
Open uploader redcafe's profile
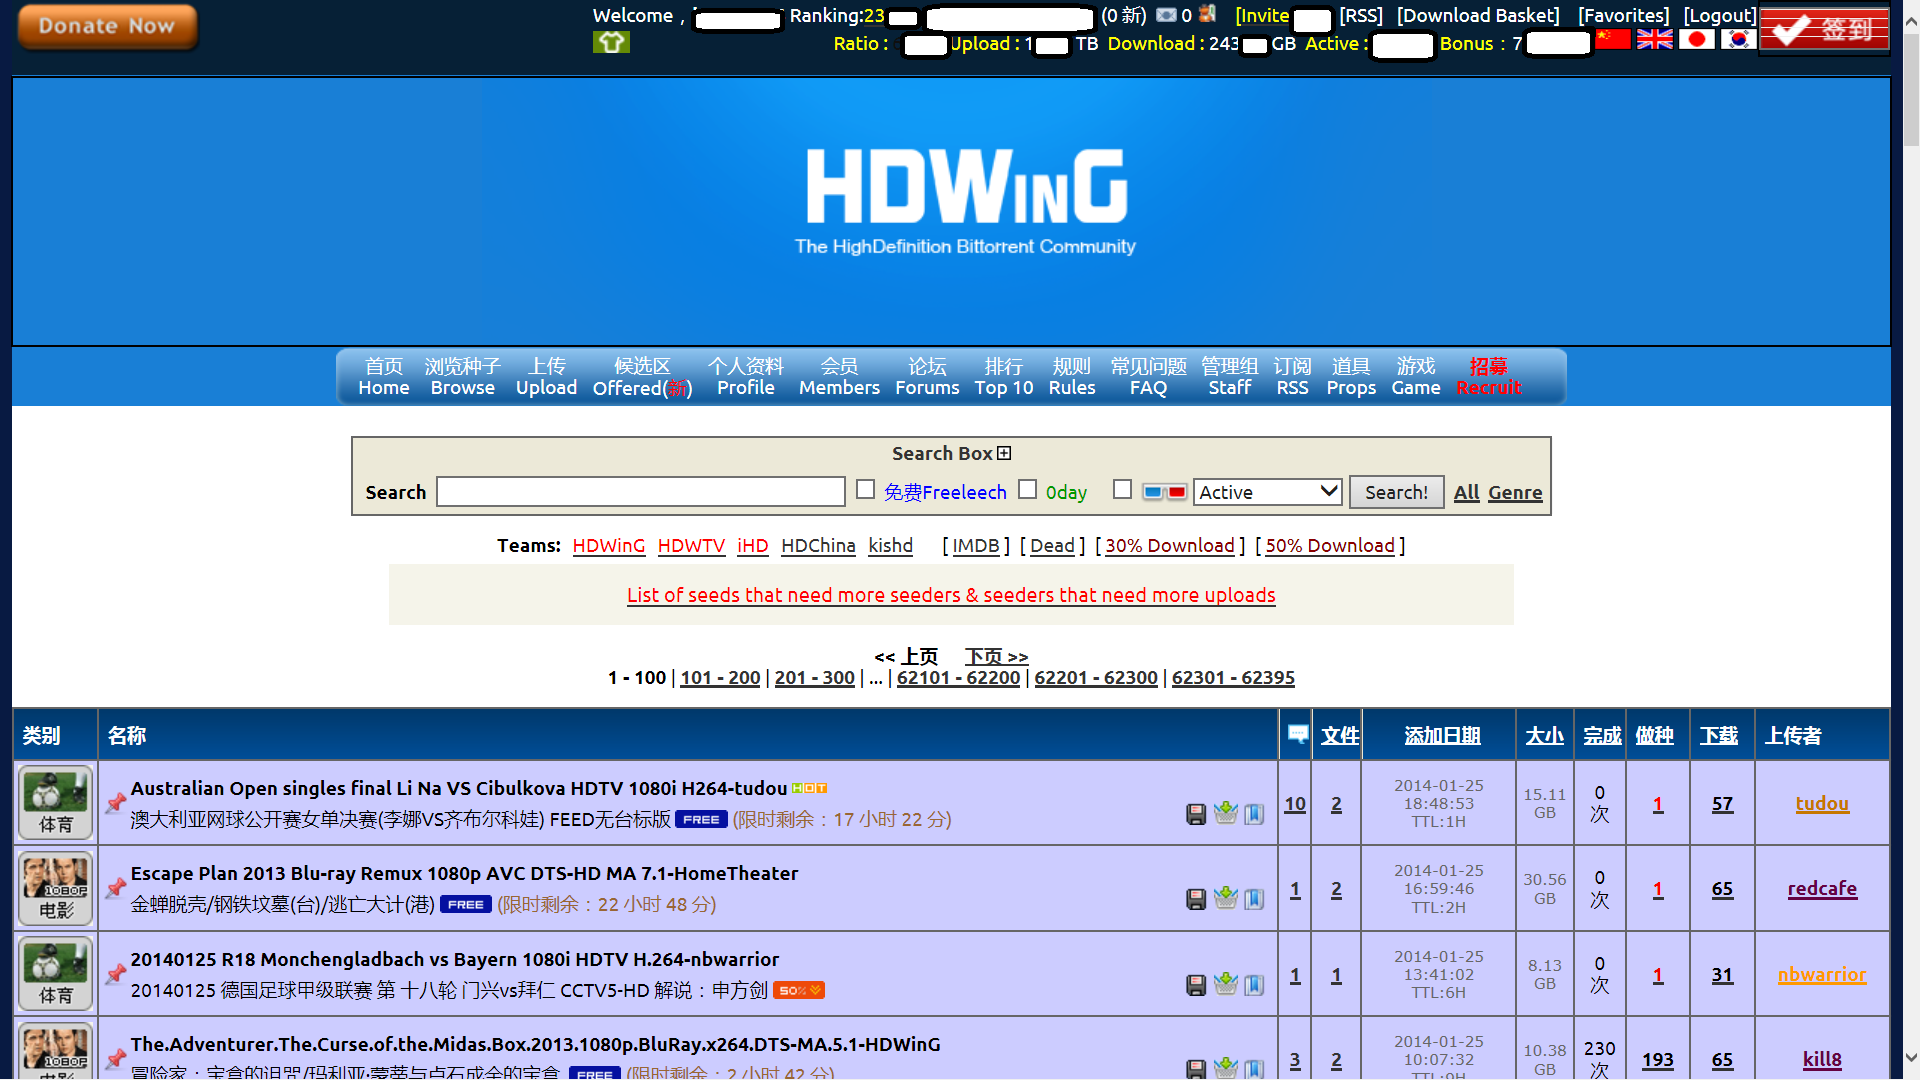tap(1822, 889)
